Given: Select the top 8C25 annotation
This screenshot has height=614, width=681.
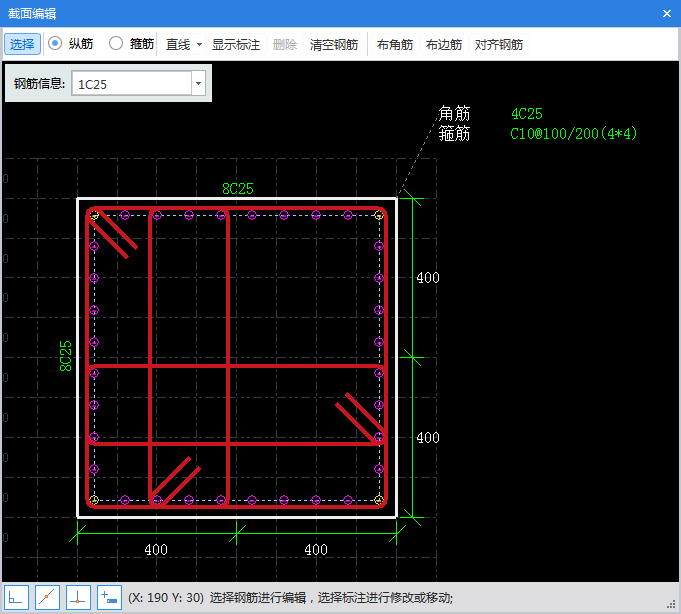Looking at the screenshot, I should pos(238,188).
